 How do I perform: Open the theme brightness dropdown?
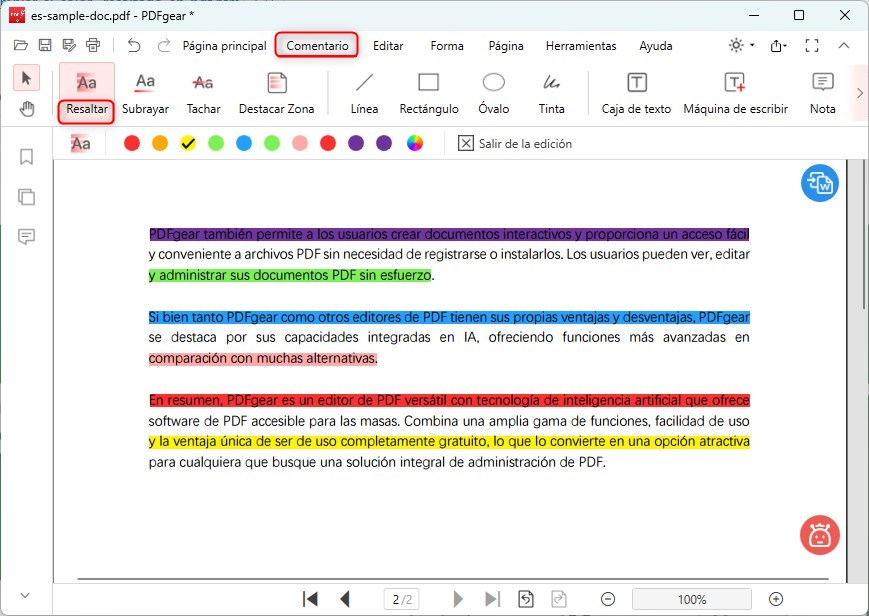coord(742,45)
